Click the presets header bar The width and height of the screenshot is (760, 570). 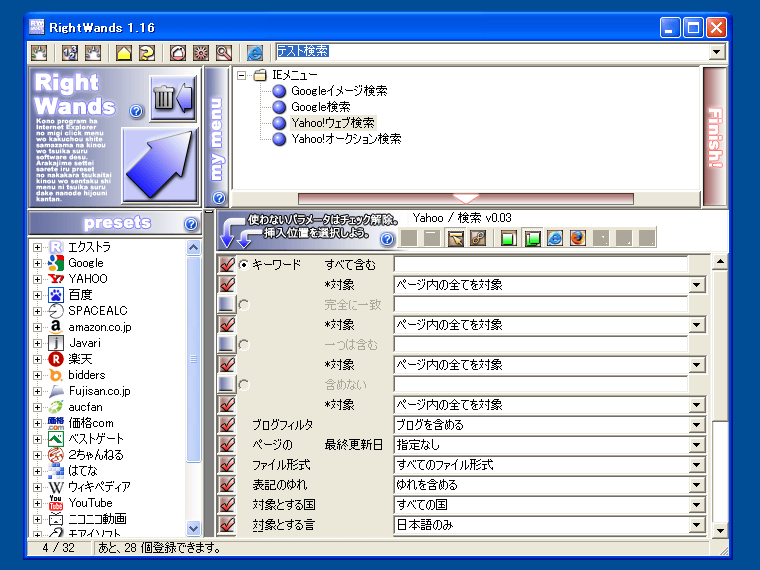point(116,223)
